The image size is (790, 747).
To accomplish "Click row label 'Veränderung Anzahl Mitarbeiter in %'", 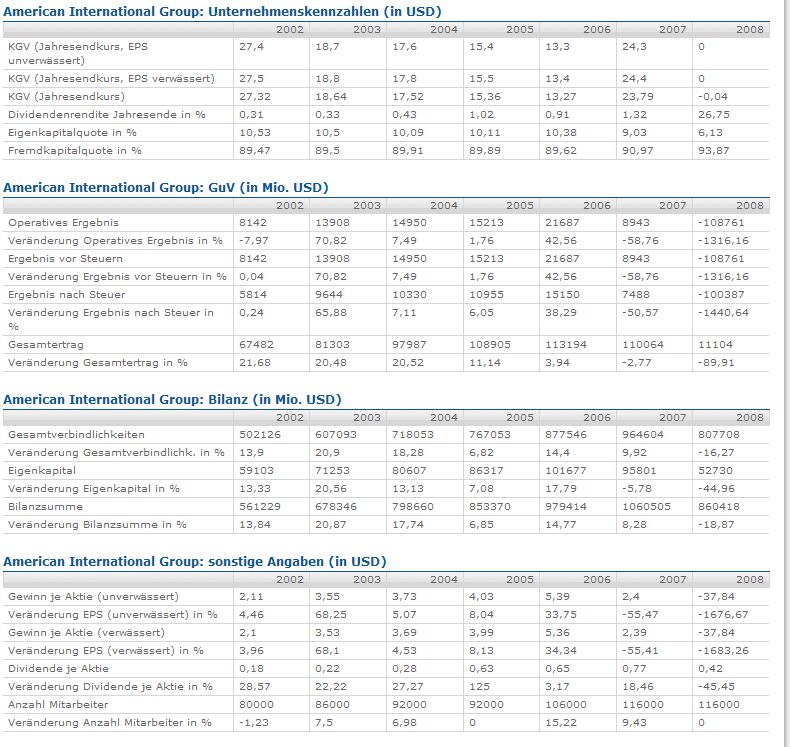I will 110,723.
